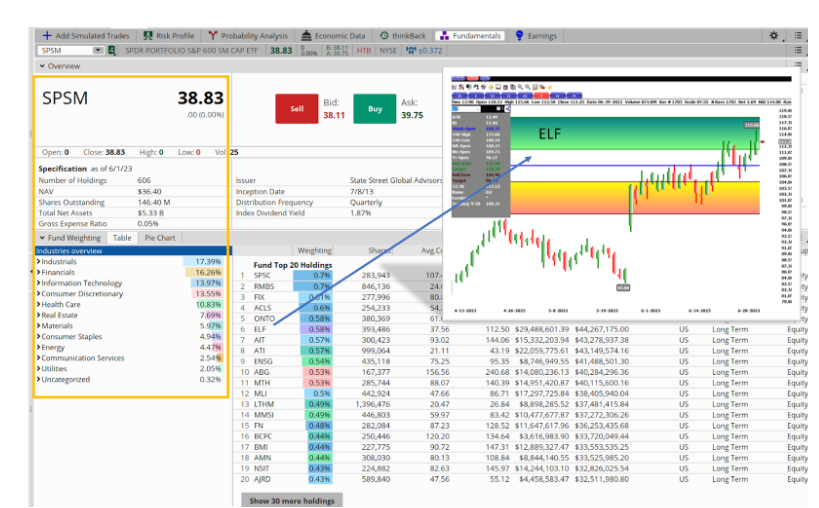This screenshot has width=819, height=508.
Task: Expand the Financials sector row
Action: pos(38,272)
